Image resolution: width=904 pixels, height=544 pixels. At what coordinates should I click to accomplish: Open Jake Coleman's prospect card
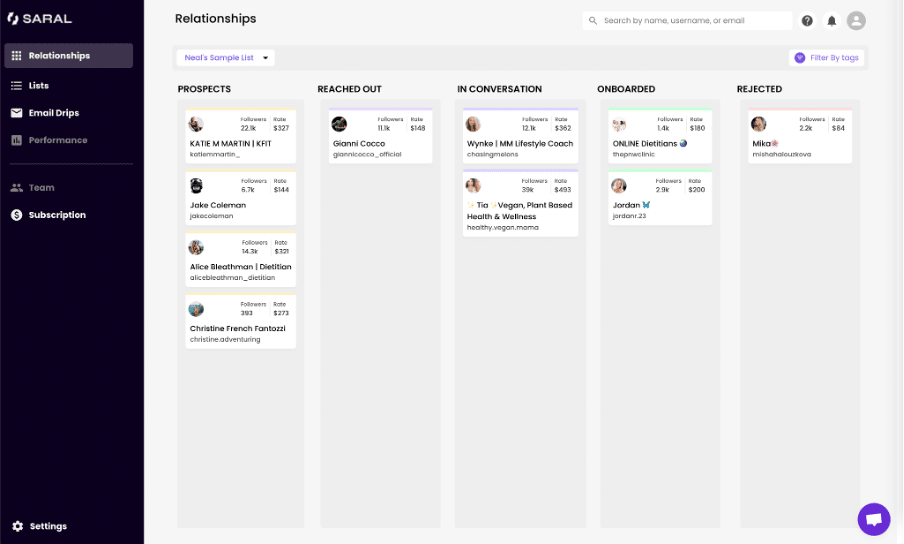pos(240,199)
